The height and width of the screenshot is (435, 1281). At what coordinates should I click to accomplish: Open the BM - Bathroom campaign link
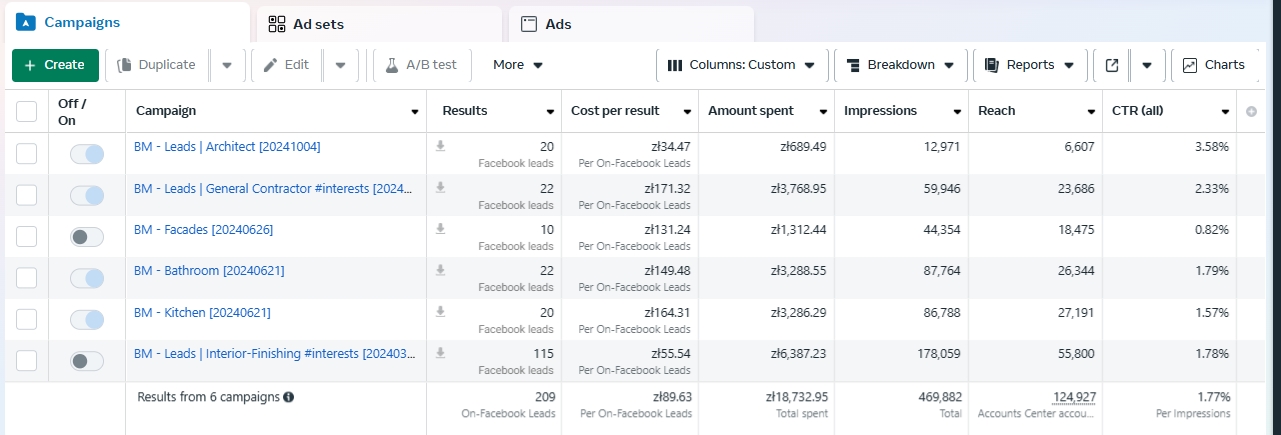point(209,271)
